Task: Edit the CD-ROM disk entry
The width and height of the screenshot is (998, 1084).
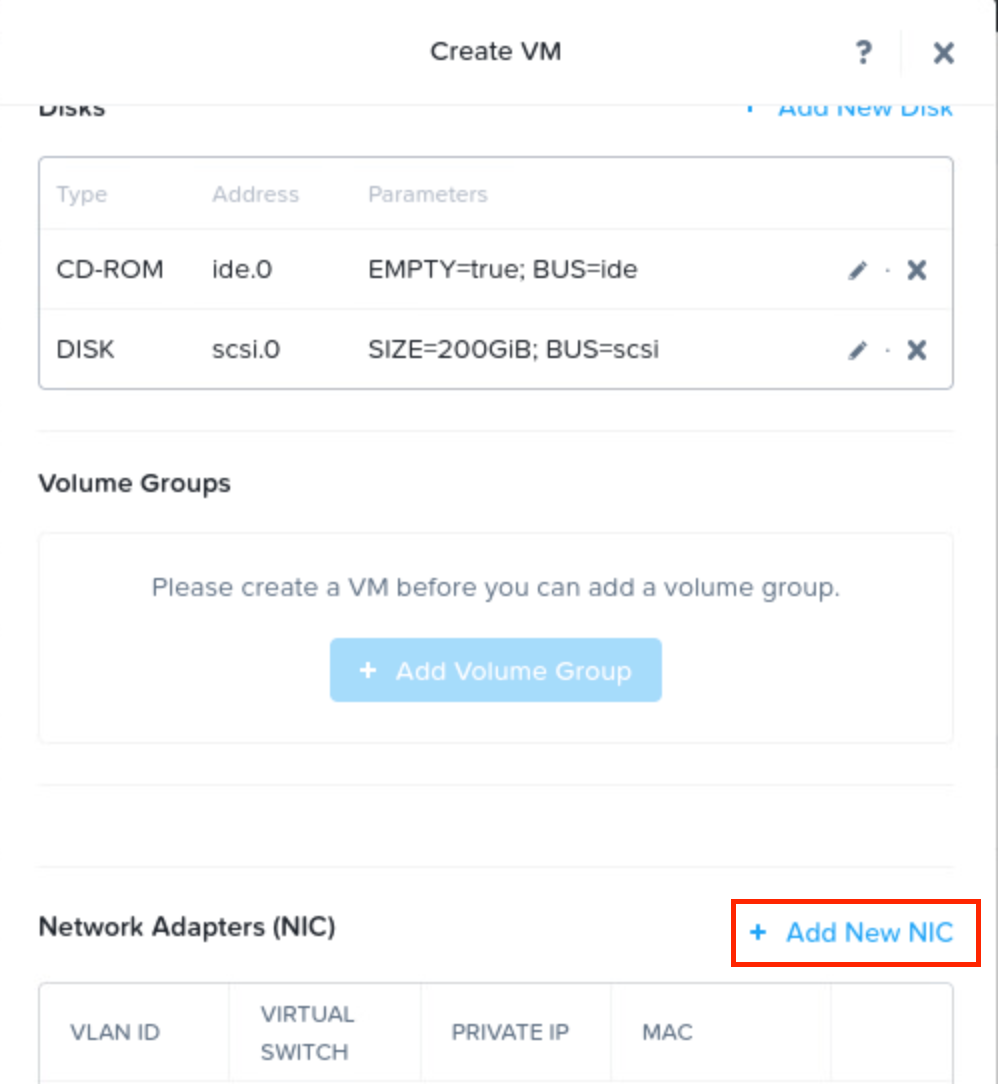Action: pos(857,269)
